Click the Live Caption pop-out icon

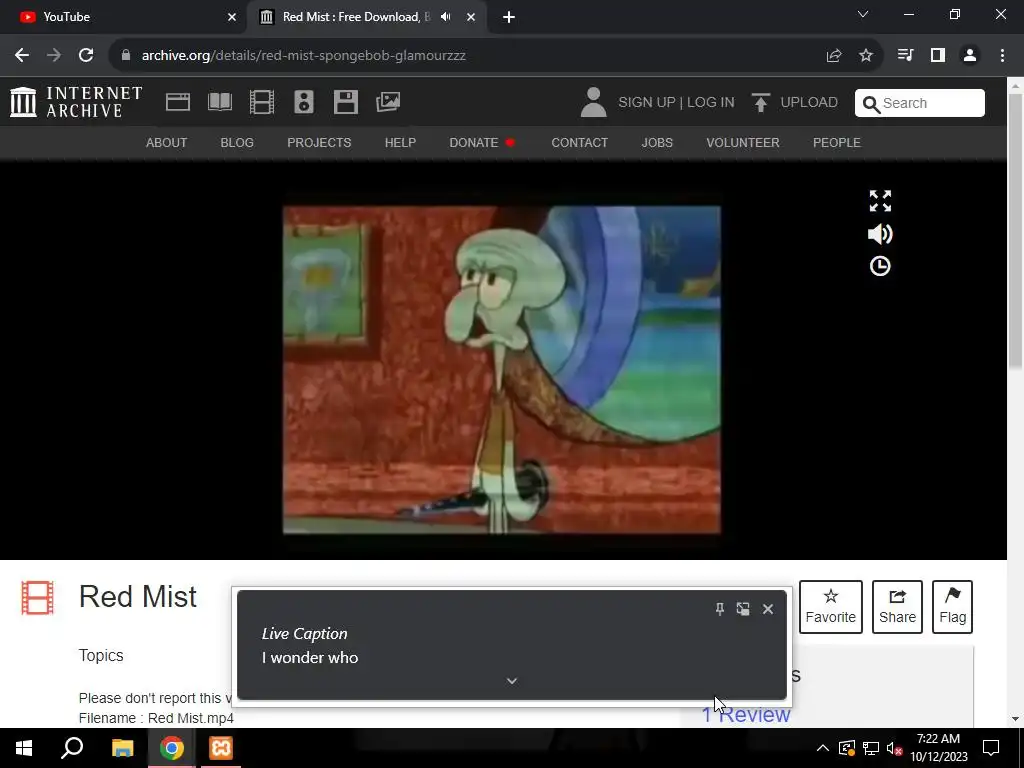pyautogui.click(x=743, y=609)
